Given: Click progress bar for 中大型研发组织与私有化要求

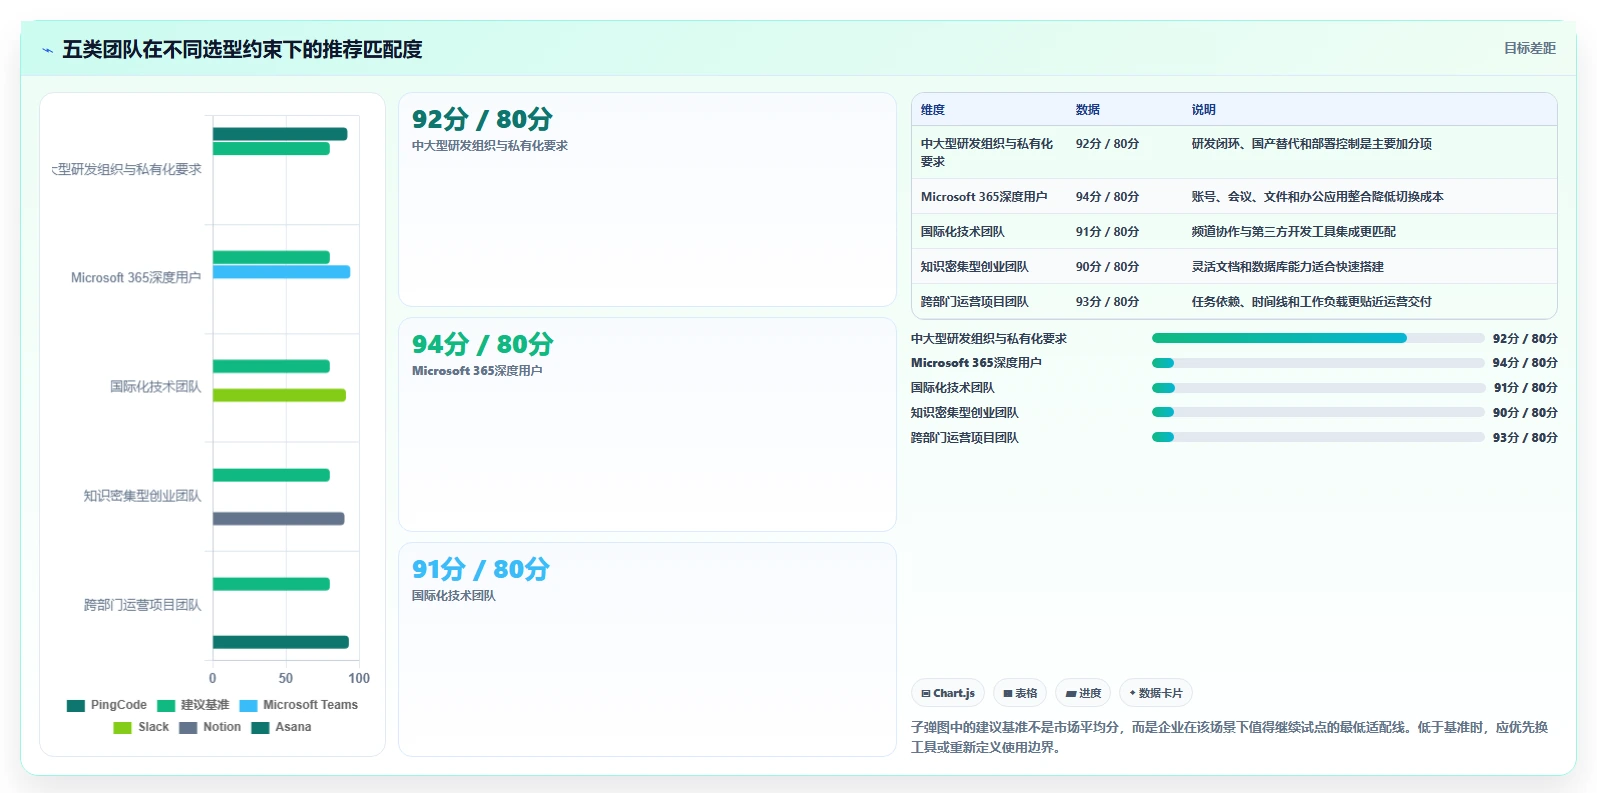Looking at the screenshot, I should 1318,338.
